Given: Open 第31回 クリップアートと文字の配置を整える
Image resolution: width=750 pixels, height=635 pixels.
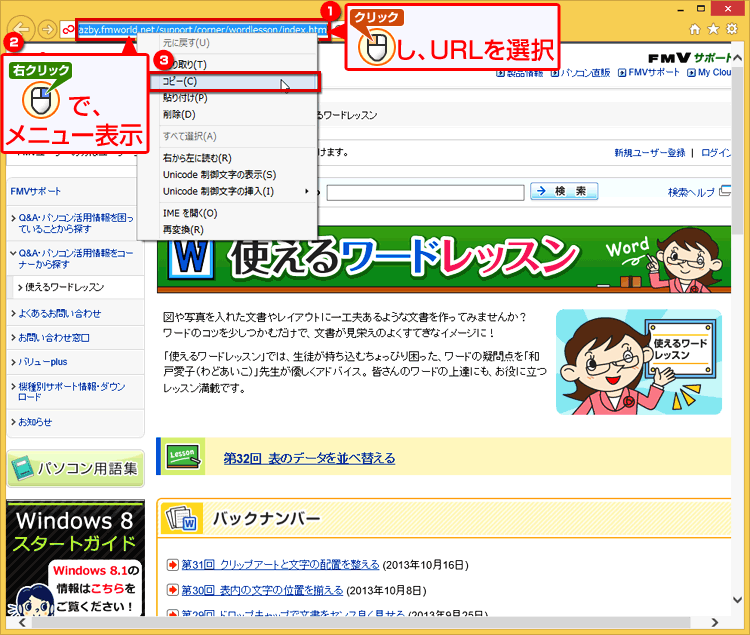Looking at the screenshot, I should pyautogui.click(x=280, y=565).
